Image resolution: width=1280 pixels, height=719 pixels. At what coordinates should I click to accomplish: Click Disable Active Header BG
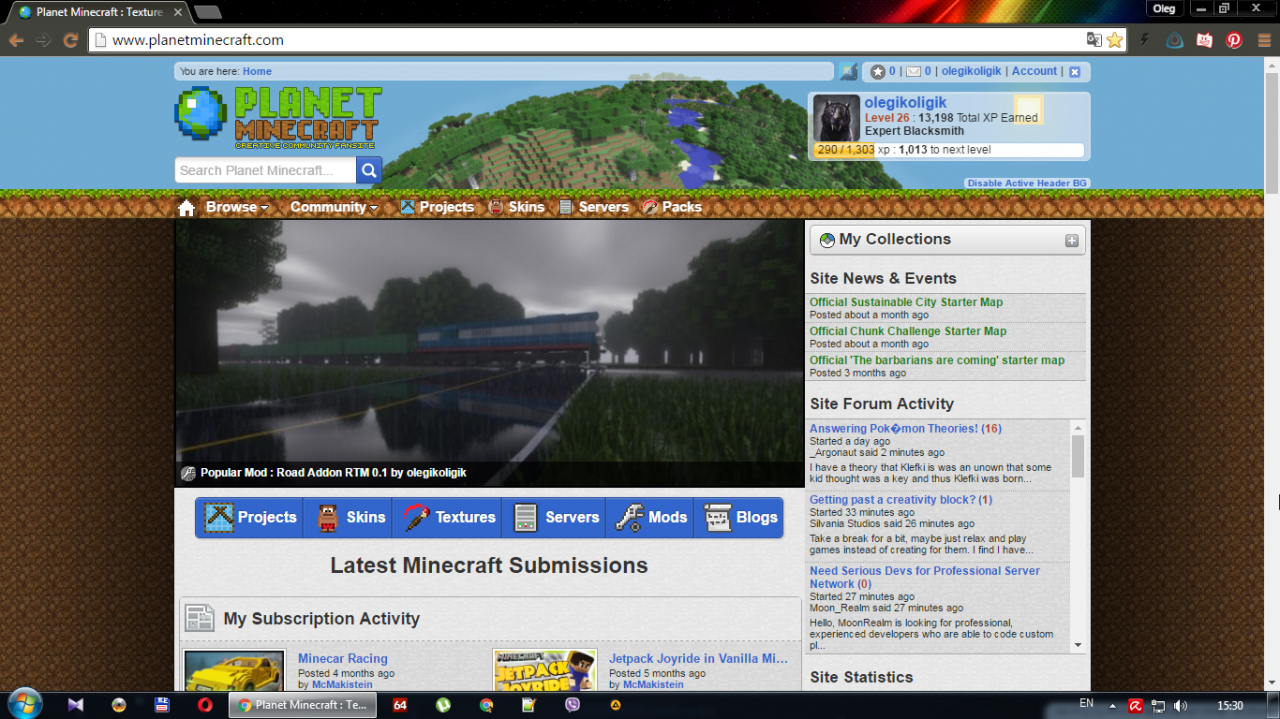tap(1027, 183)
